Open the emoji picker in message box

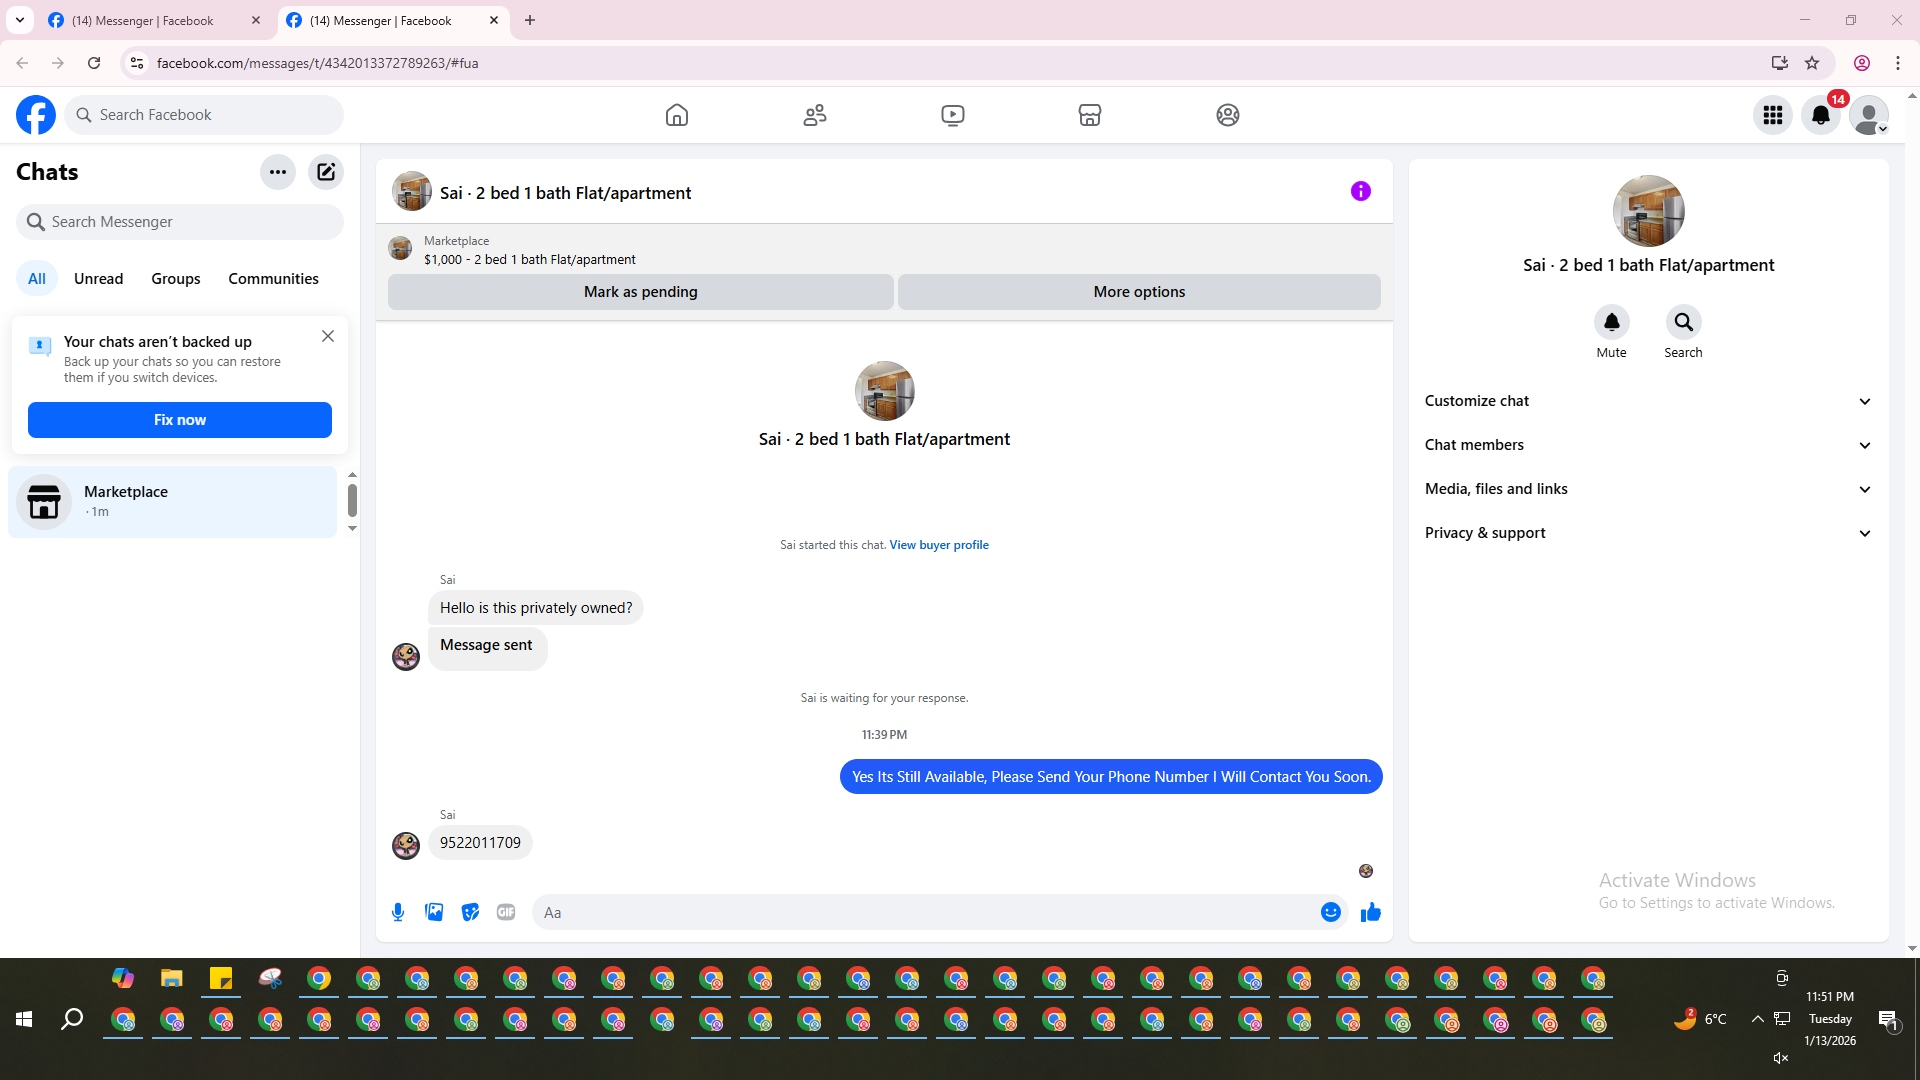coord(1330,912)
